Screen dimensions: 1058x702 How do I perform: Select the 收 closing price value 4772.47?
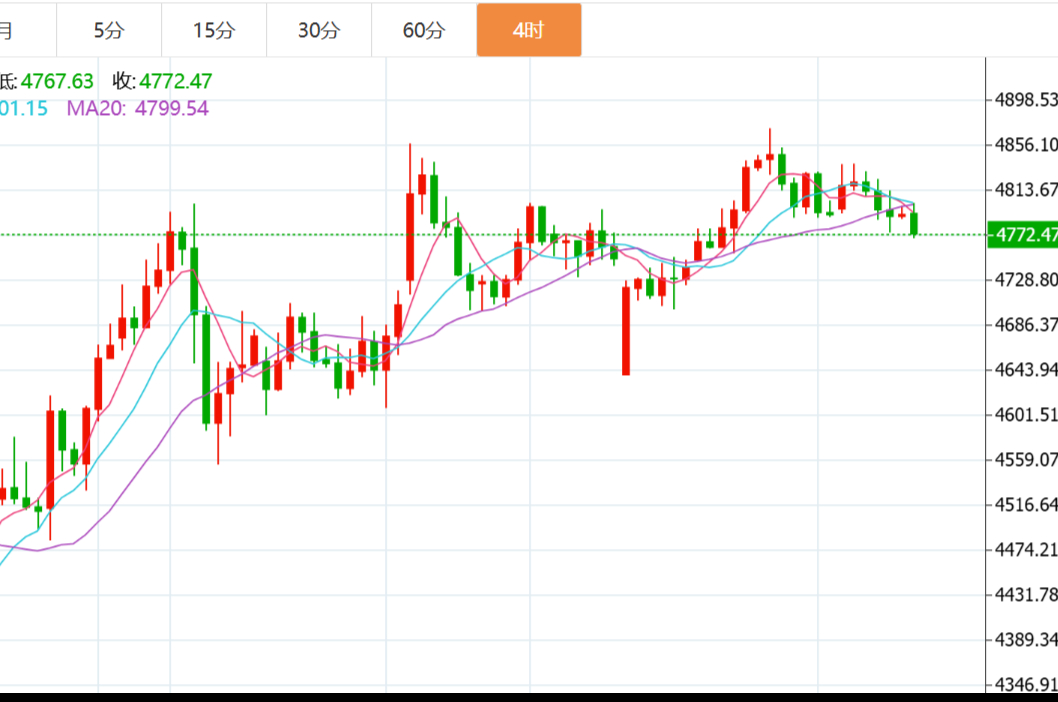tap(175, 82)
